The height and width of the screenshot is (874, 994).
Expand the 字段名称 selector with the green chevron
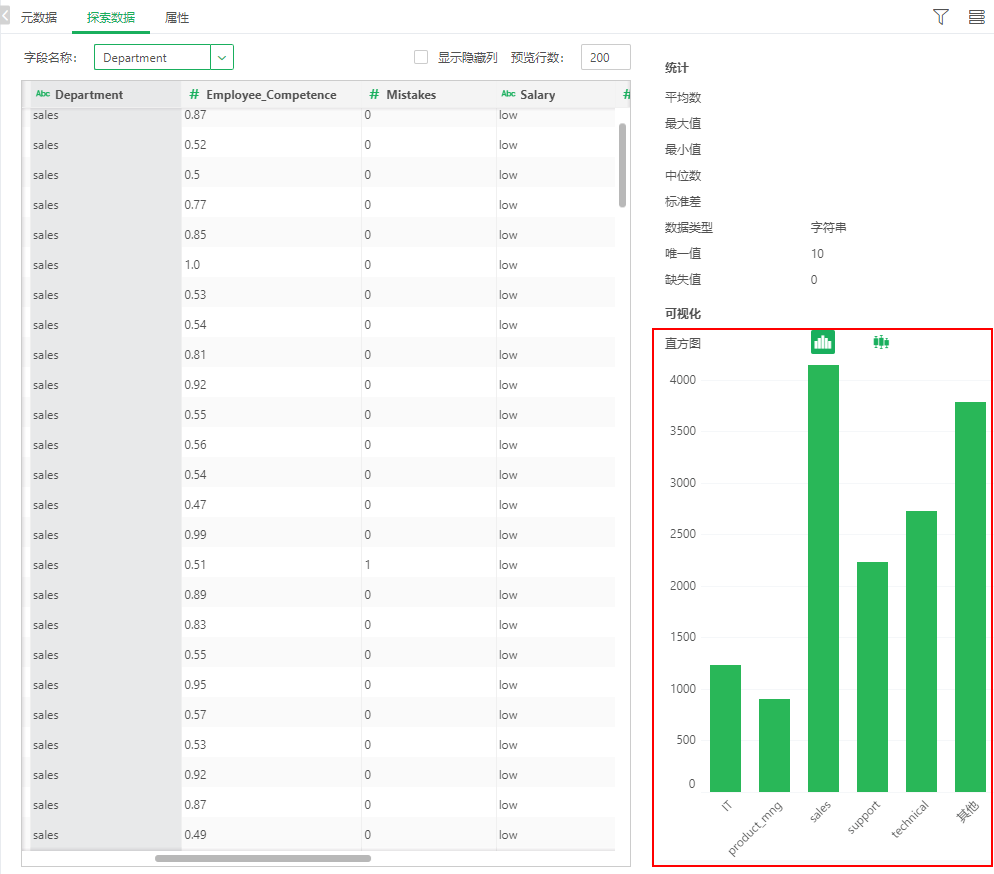224,57
